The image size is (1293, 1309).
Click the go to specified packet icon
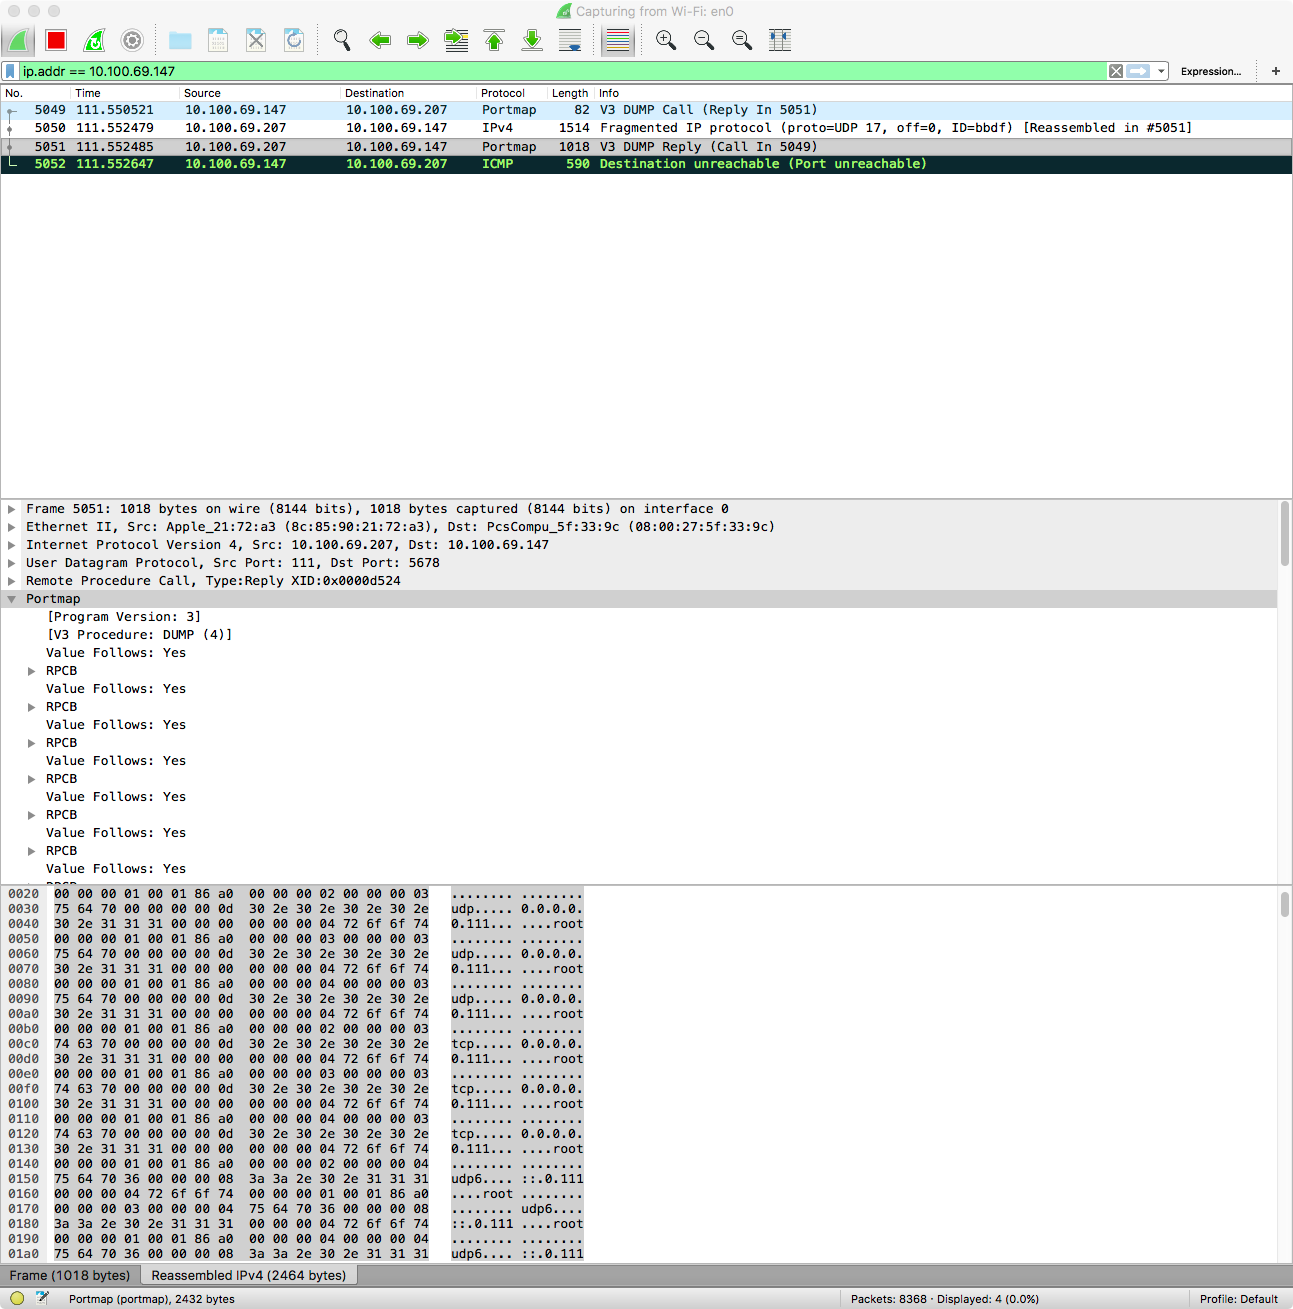point(456,41)
